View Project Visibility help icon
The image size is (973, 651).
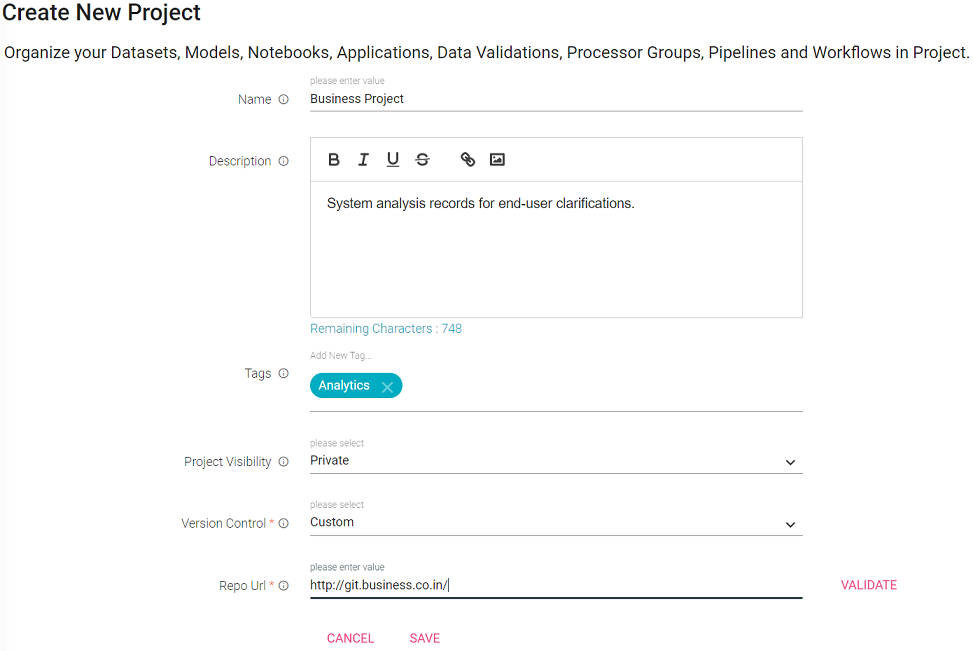284,462
